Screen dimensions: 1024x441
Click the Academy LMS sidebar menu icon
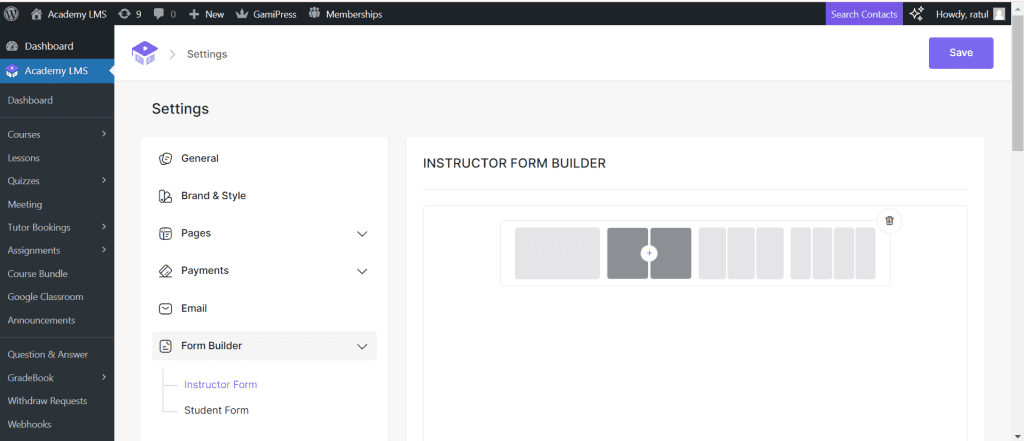12,71
